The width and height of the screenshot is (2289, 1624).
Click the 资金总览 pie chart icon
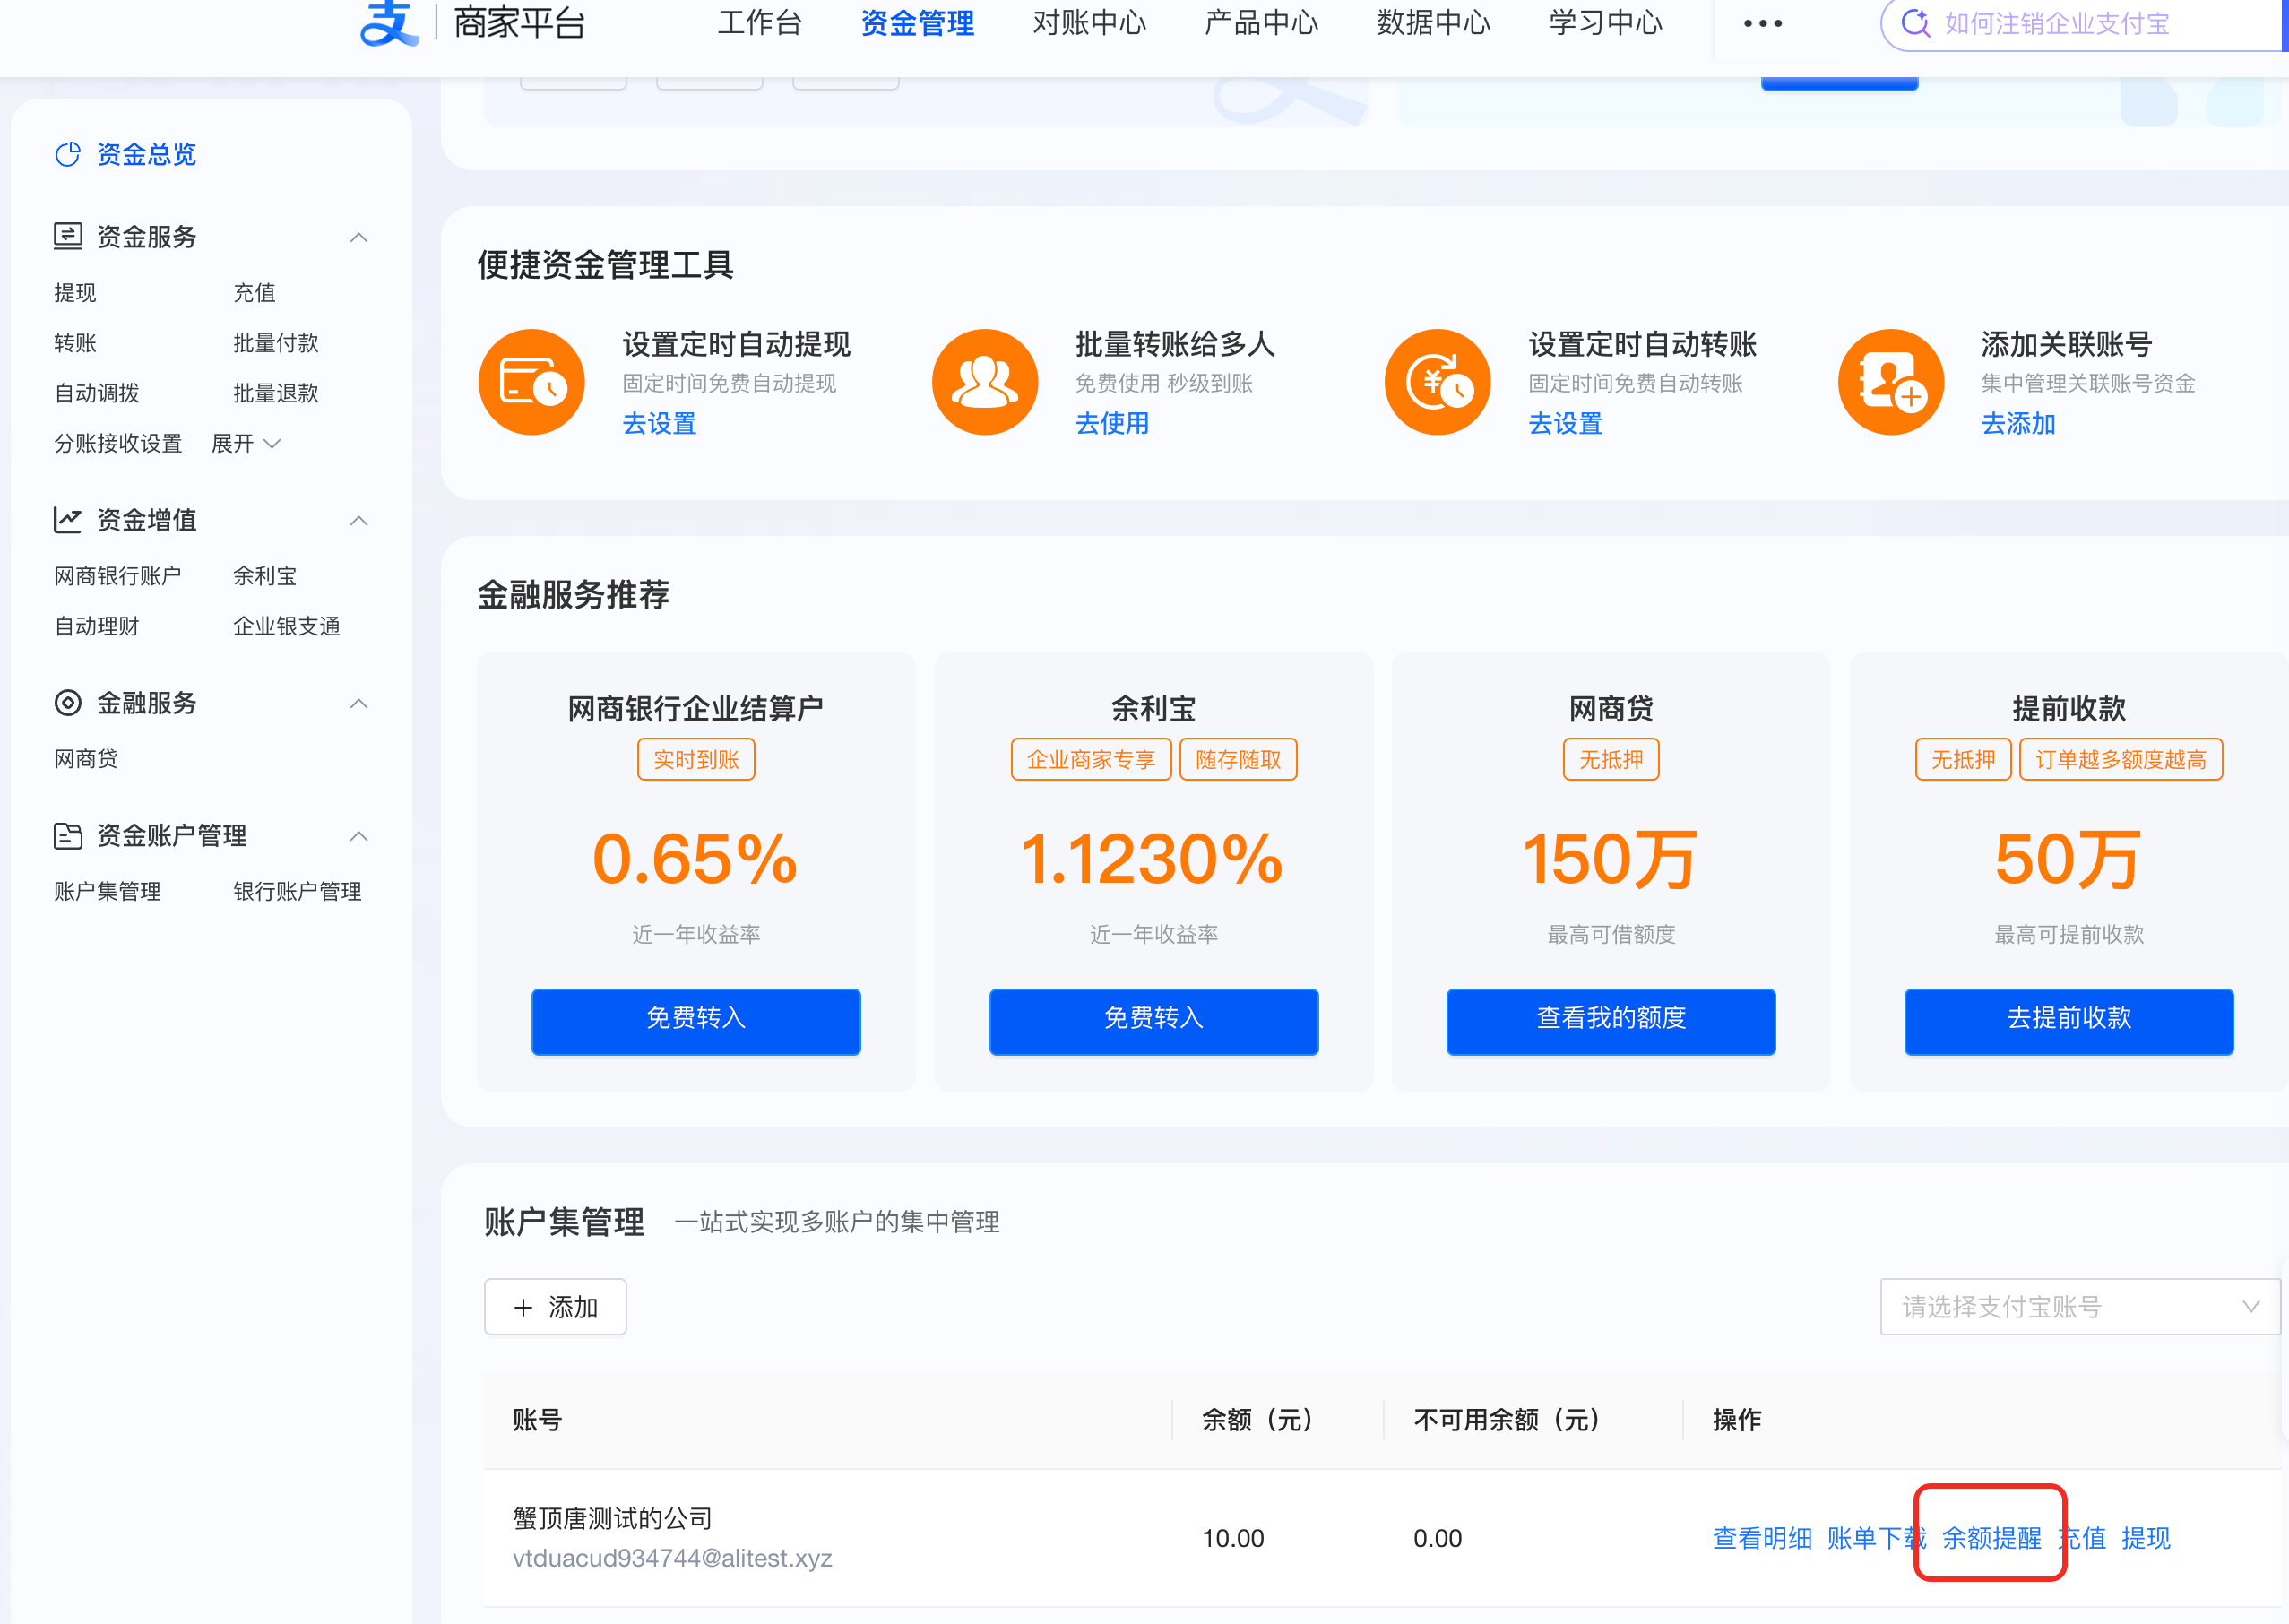click(68, 154)
